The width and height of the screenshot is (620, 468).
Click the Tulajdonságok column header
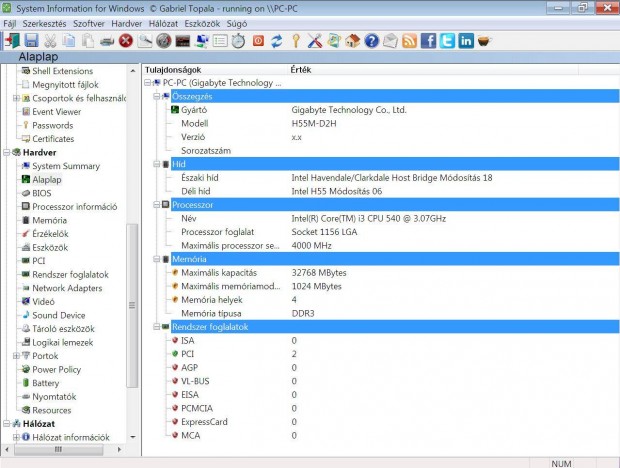click(x=174, y=70)
